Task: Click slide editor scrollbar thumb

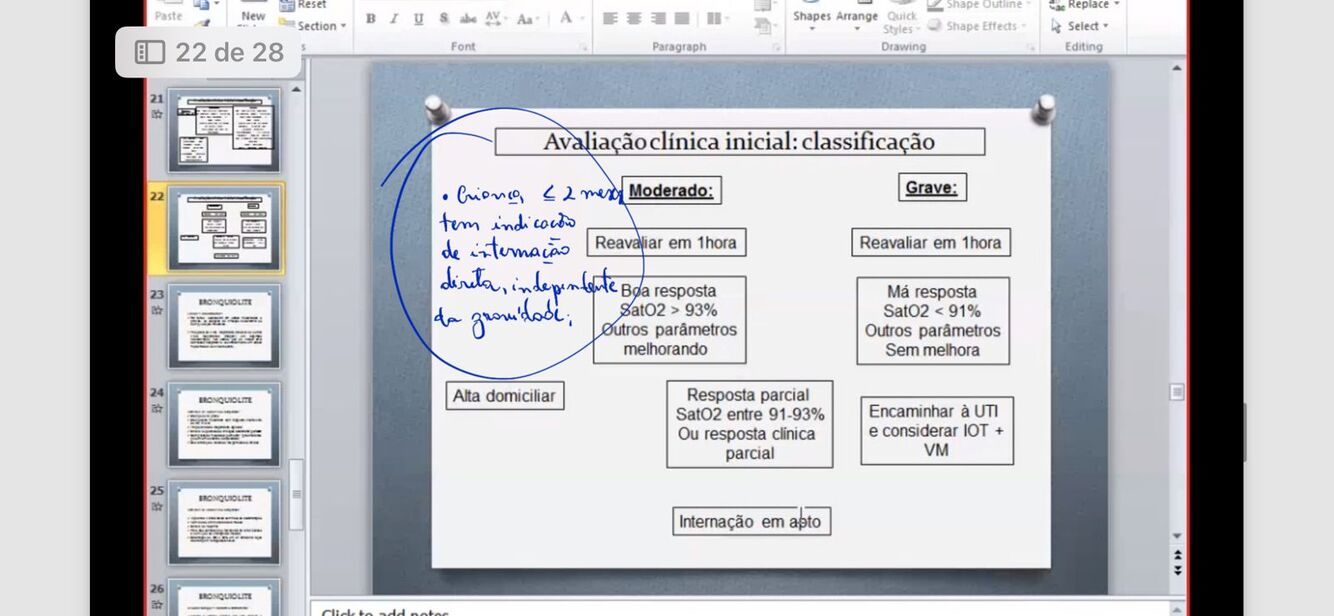Action: pyautogui.click(x=1177, y=392)
